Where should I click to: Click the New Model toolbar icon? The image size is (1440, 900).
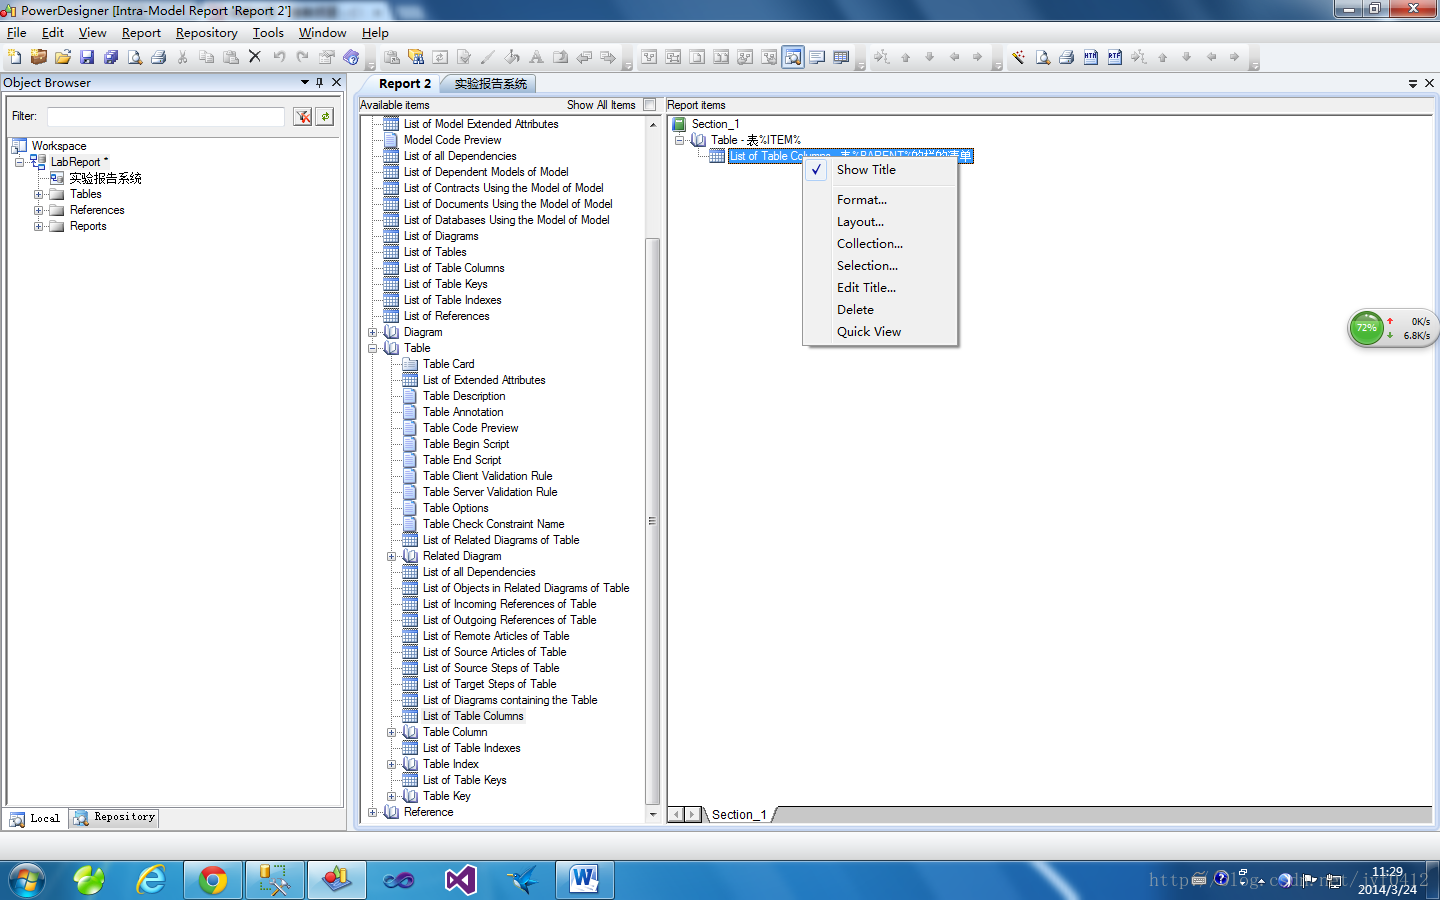(15, 57)
